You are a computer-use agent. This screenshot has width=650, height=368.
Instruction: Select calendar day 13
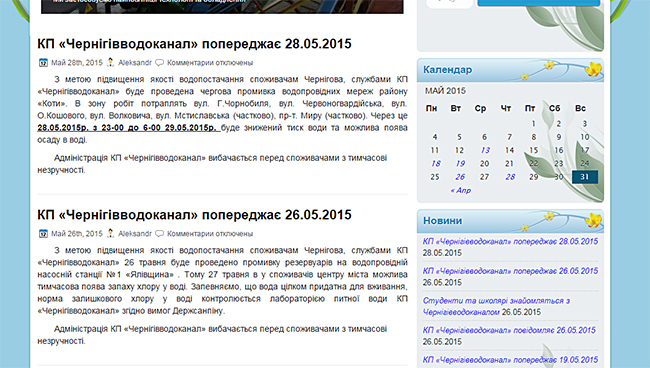(485, 150)
